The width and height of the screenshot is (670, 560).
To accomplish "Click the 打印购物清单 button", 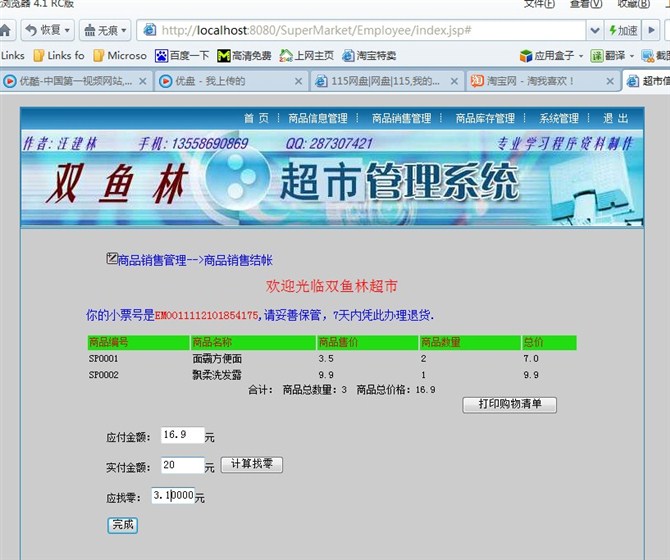I will [x=509, y=405].
